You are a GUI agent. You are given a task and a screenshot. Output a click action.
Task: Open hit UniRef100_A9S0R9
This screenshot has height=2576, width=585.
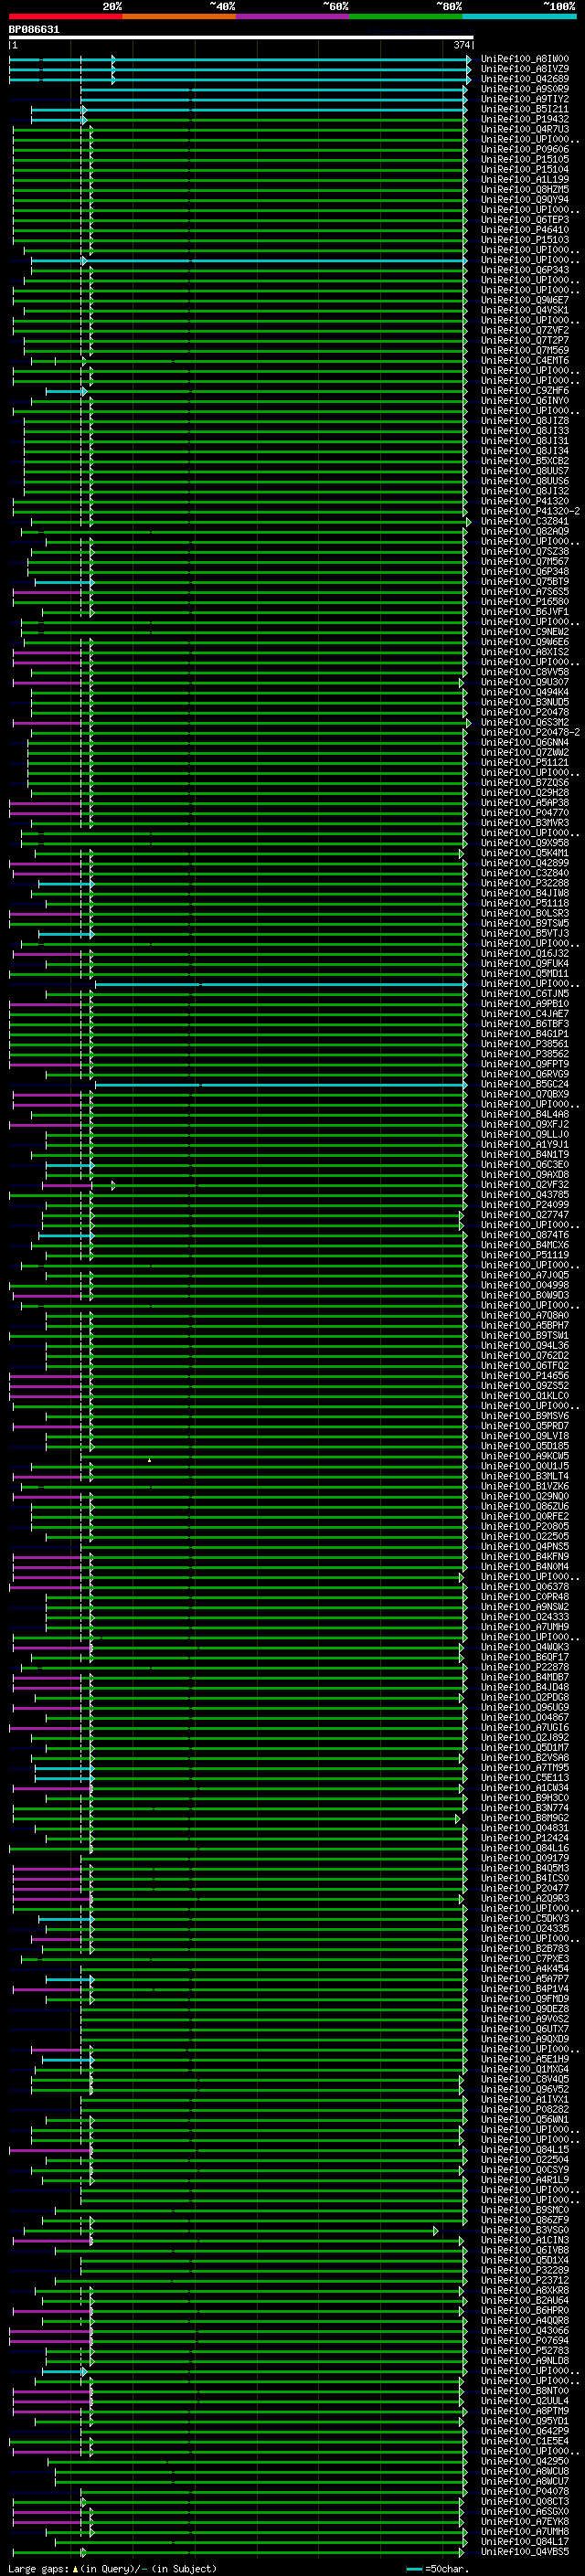(x=525, y=90)
